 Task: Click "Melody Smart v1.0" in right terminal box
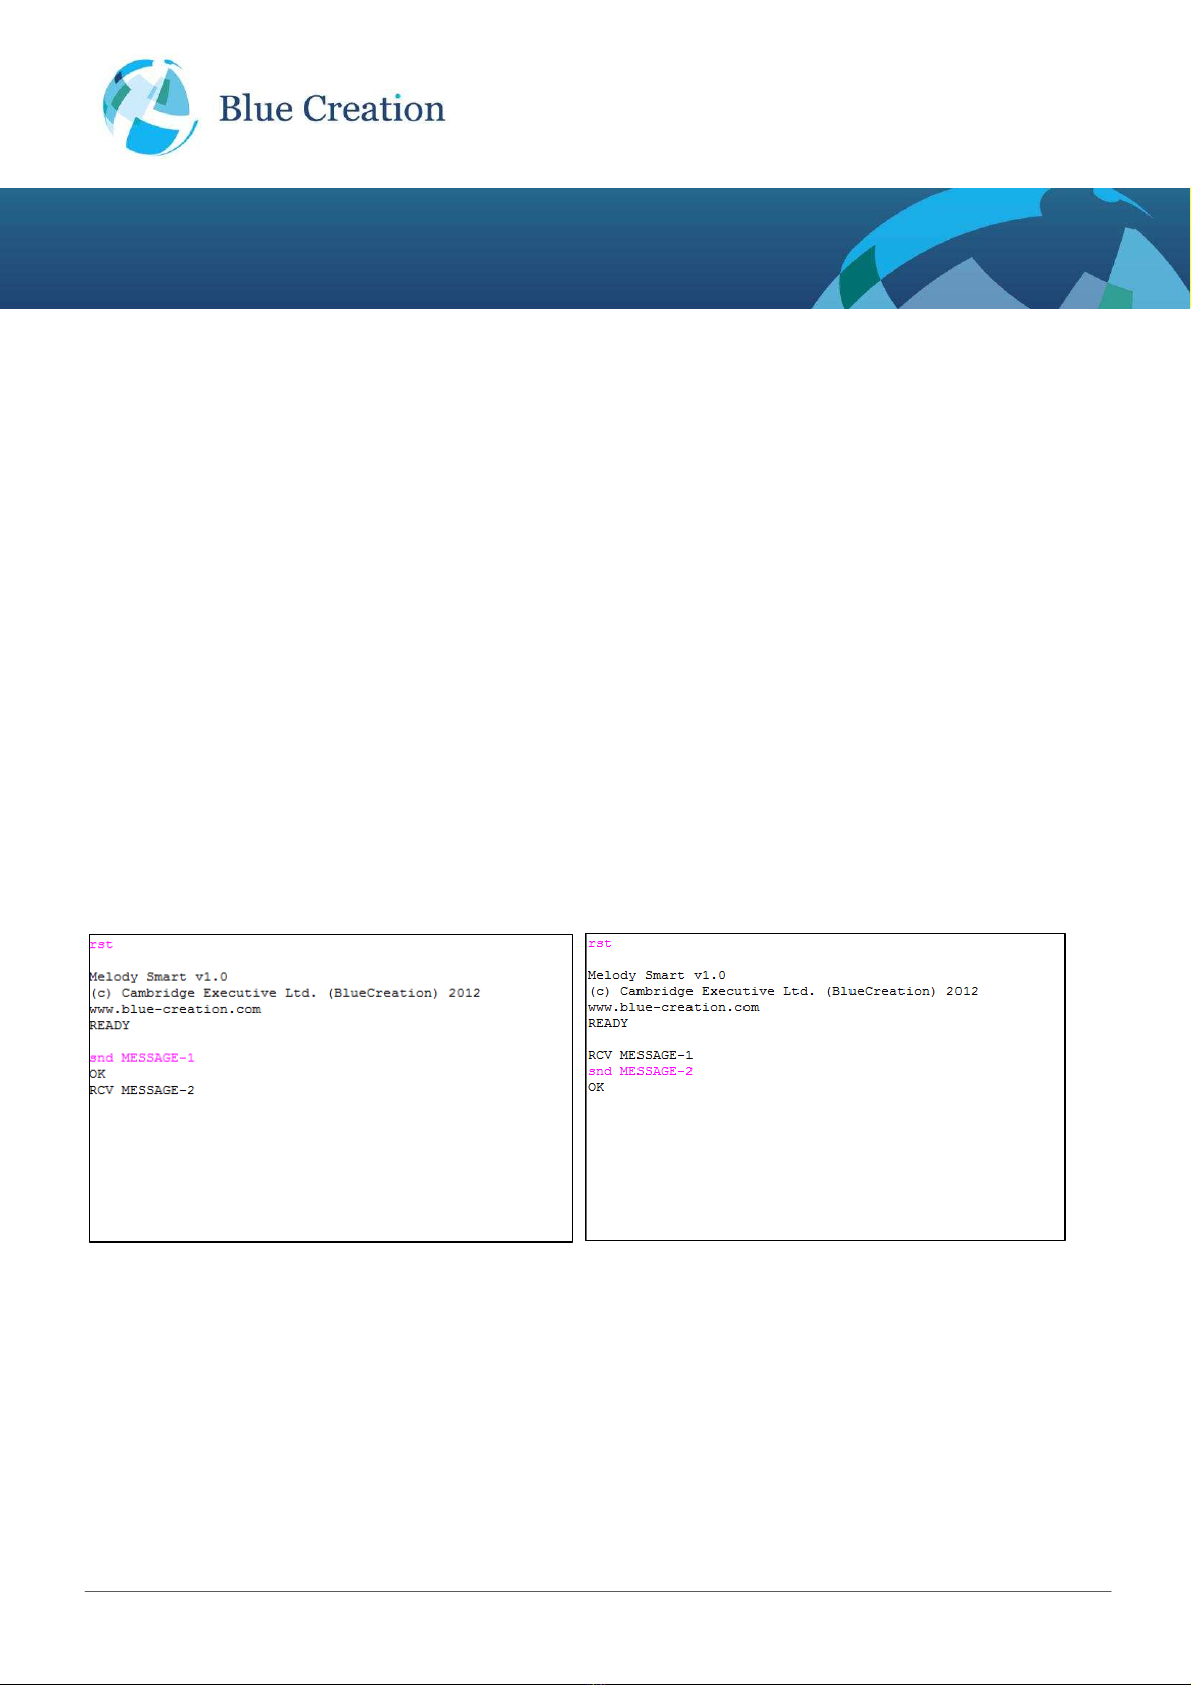[x=657, y=975]
